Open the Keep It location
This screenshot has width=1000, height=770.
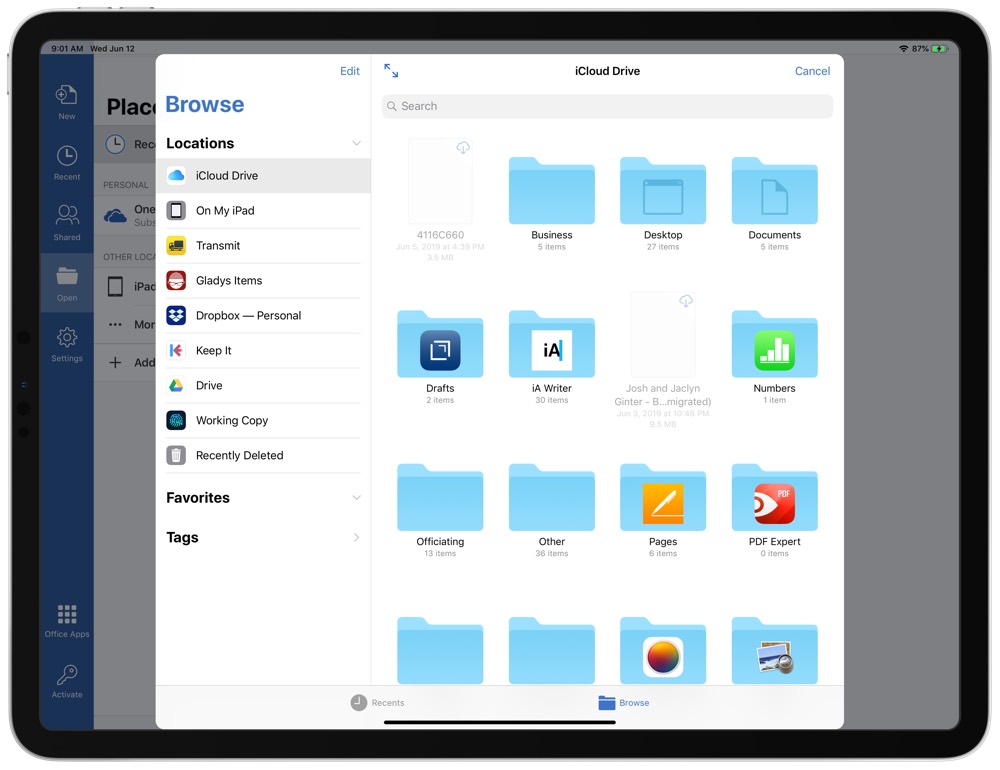click(x=263, y=350)
